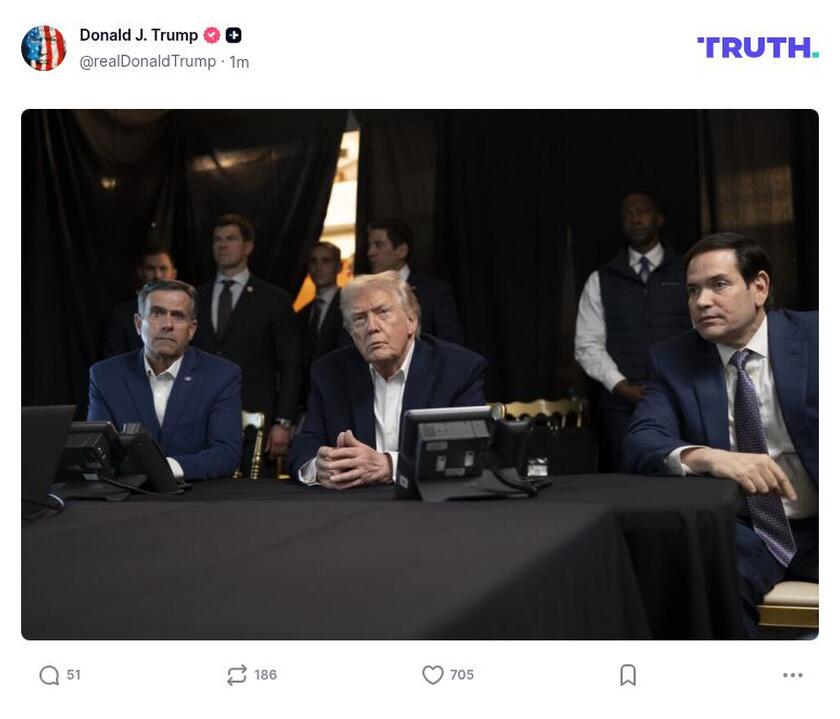Click the black plus badge next to the name
Viewport: 840px width, 719px height.
tap(231, 33)
